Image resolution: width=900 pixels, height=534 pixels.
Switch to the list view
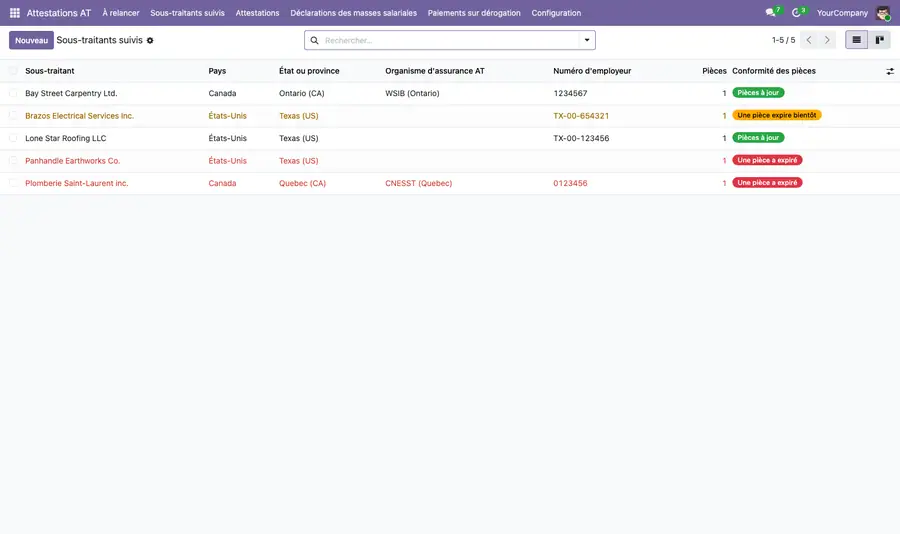(856, 40)
